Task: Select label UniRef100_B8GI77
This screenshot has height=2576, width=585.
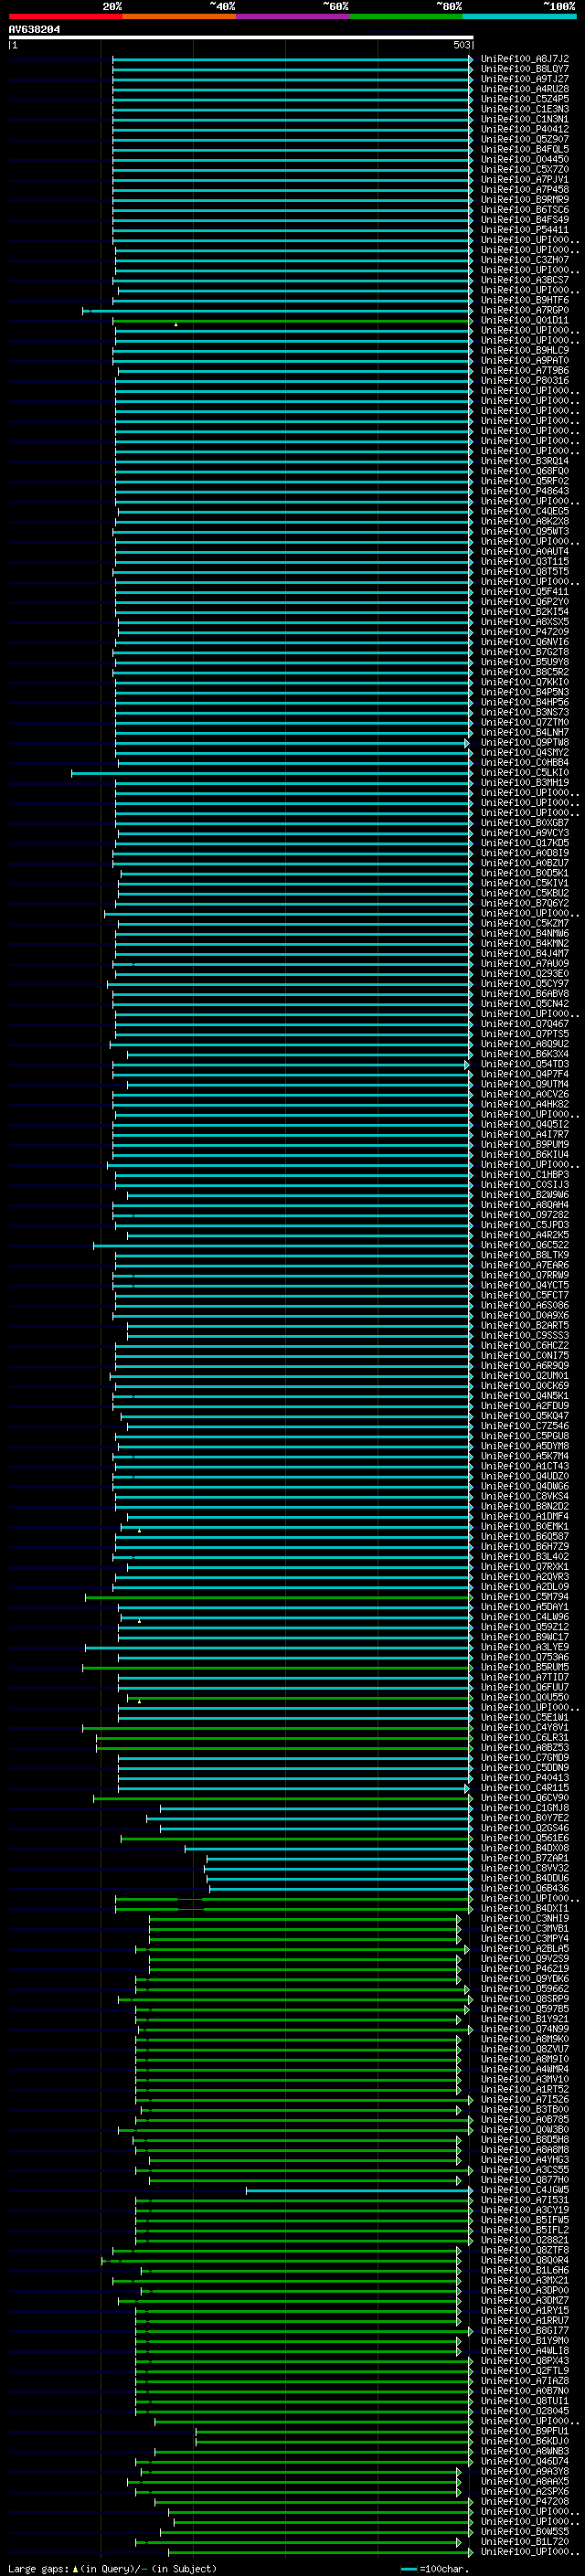Action: (525, 2331)
